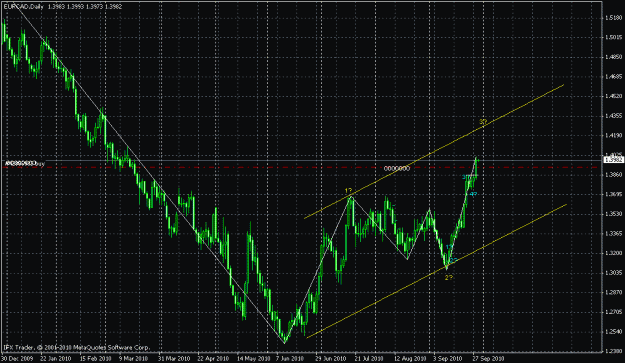Viewport: 625px width, 363px height.
Task: Select the 1.2540 price axis label
Action: pos(613,332)
